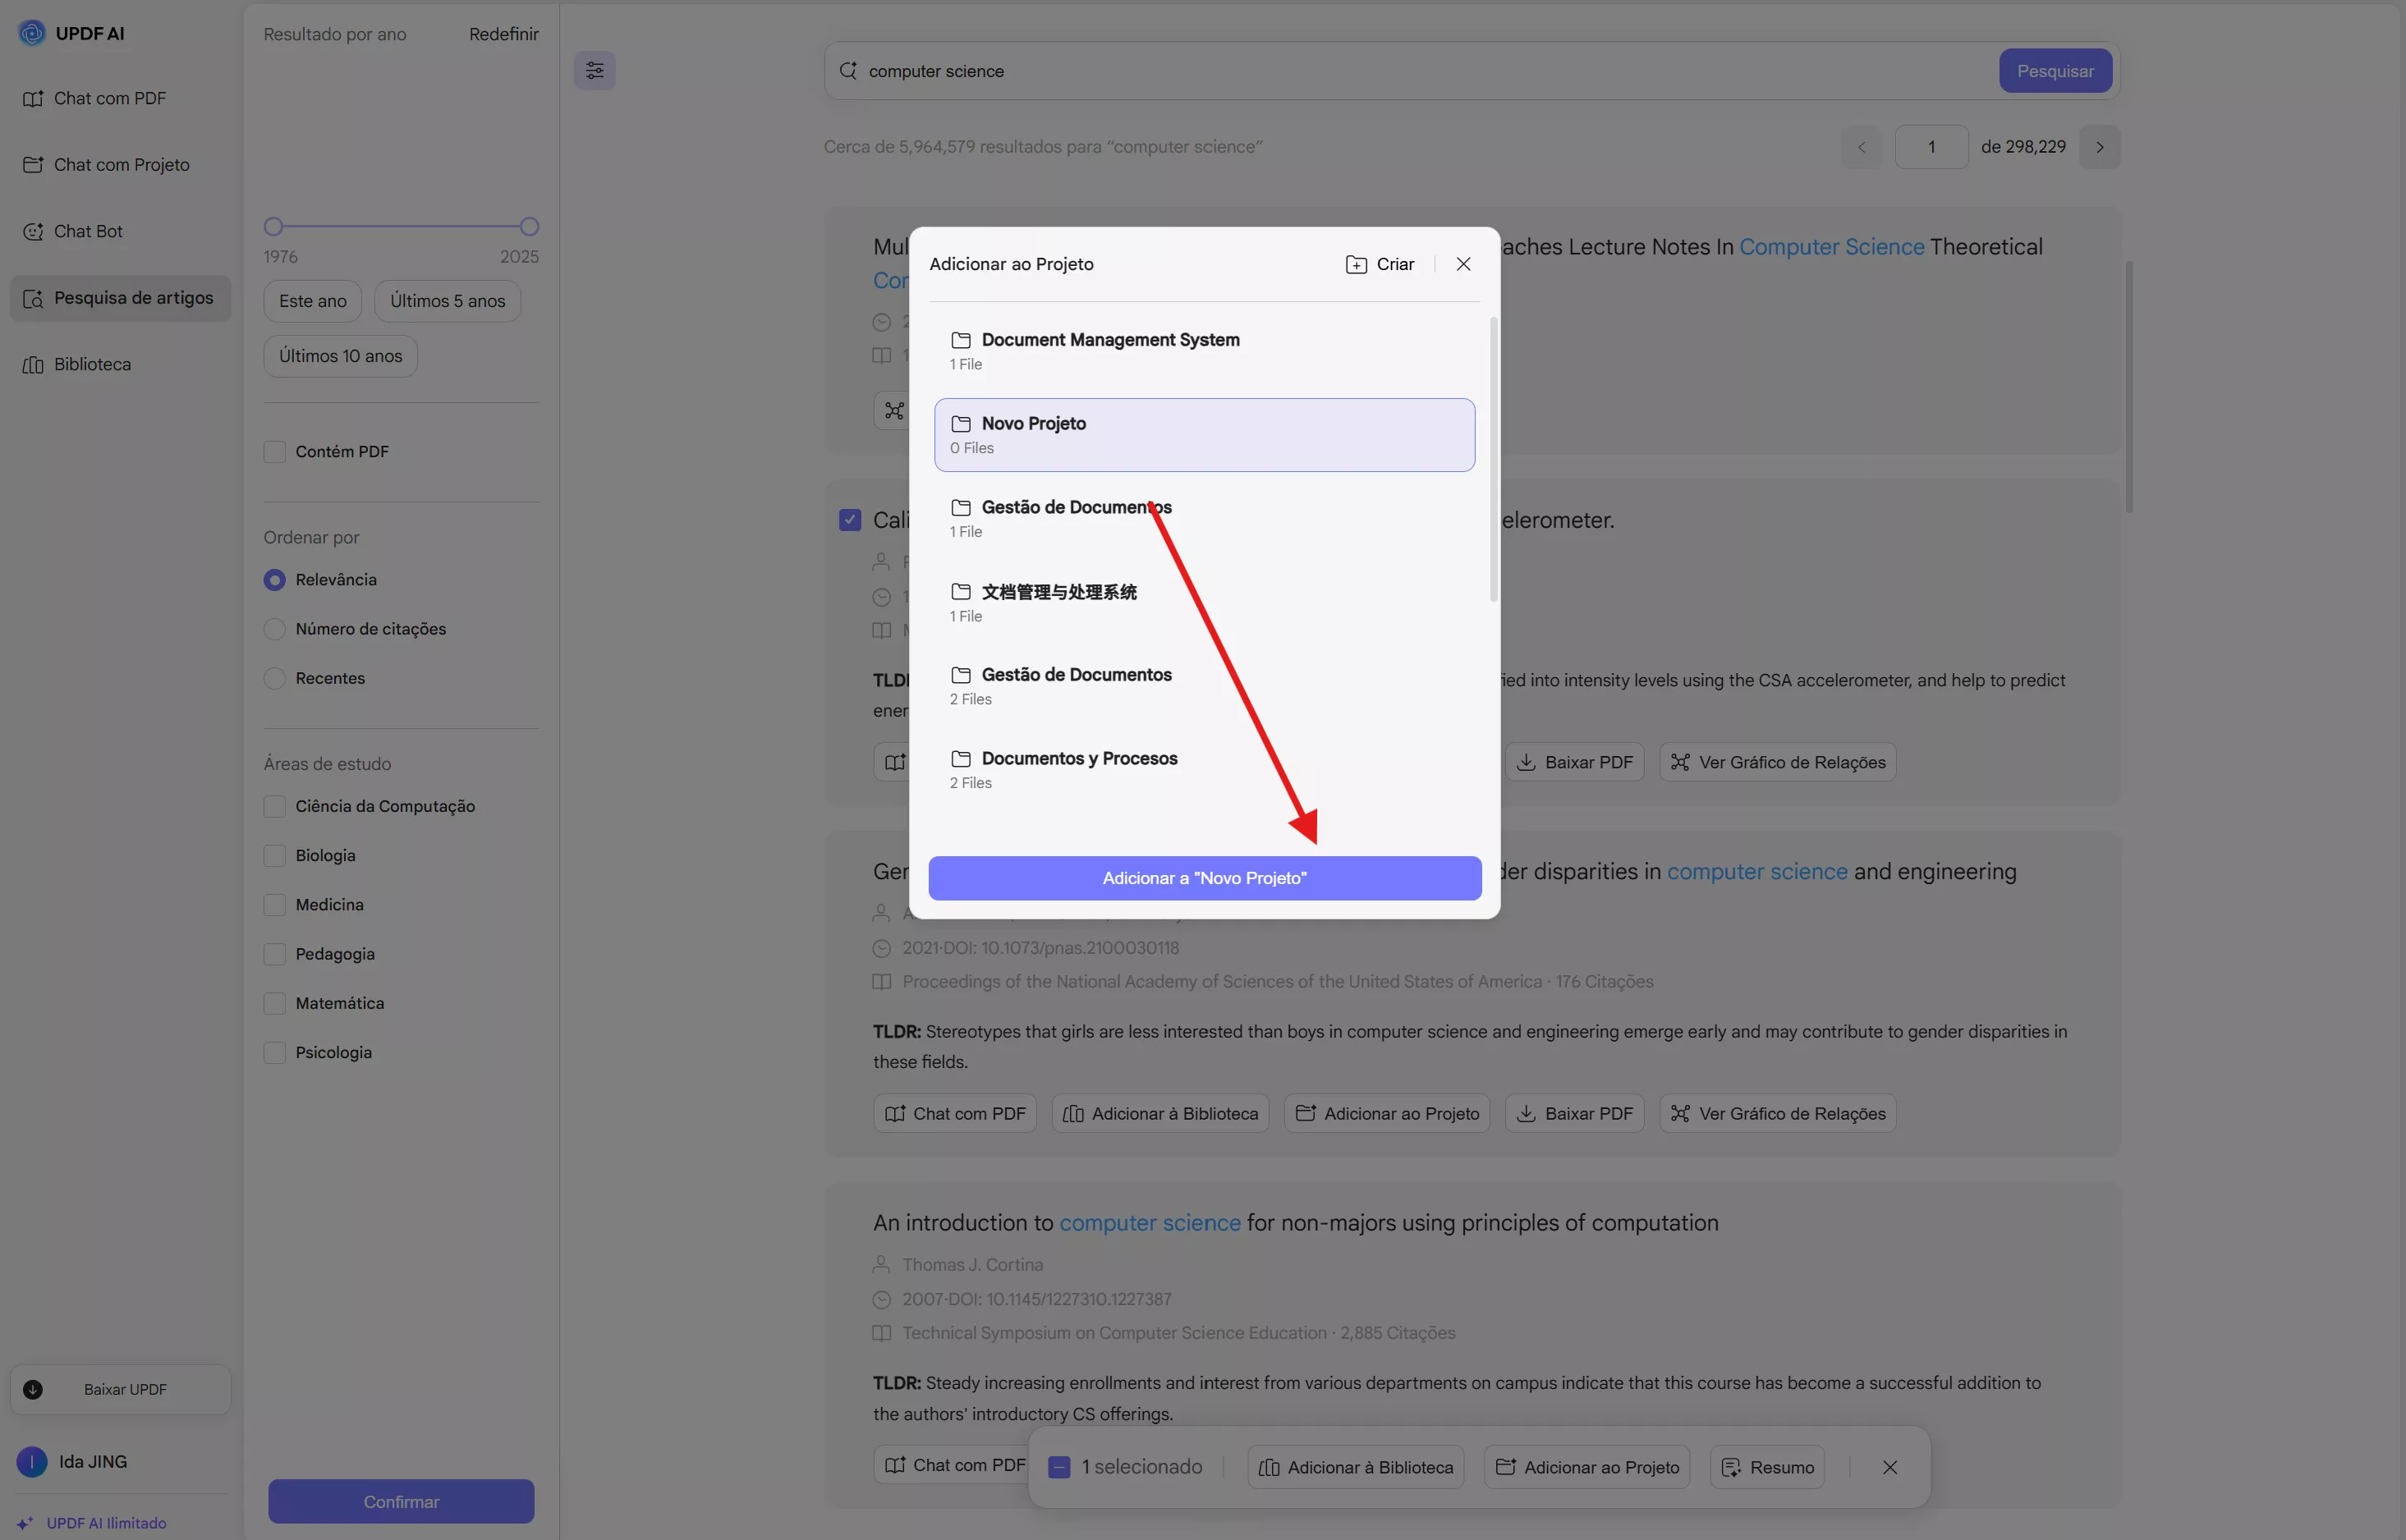
Task: Toggle the filter panel icon
Action: coord(594,70)
